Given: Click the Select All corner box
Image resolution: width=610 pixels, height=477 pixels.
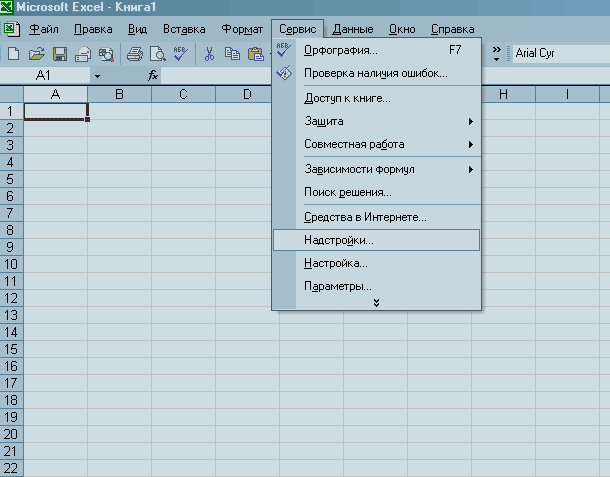Looking at the screenshot, I should pos(12,94).
